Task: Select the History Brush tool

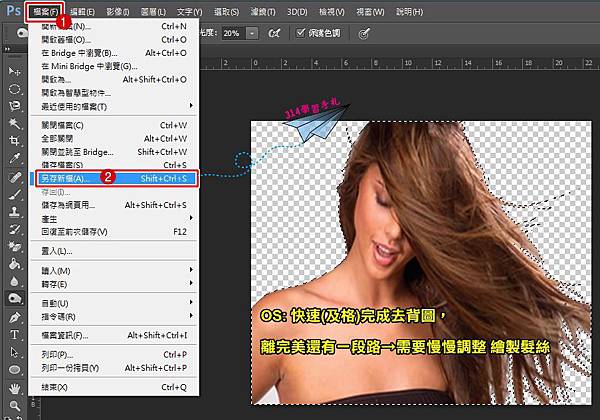Action: coord(15,229)
